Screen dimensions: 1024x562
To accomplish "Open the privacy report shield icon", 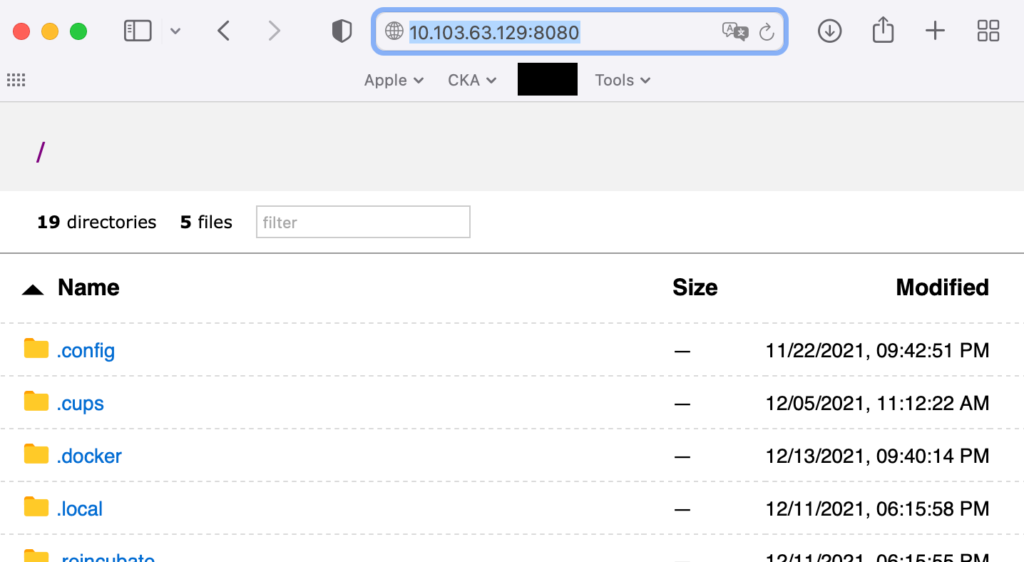I will point(342,31).
